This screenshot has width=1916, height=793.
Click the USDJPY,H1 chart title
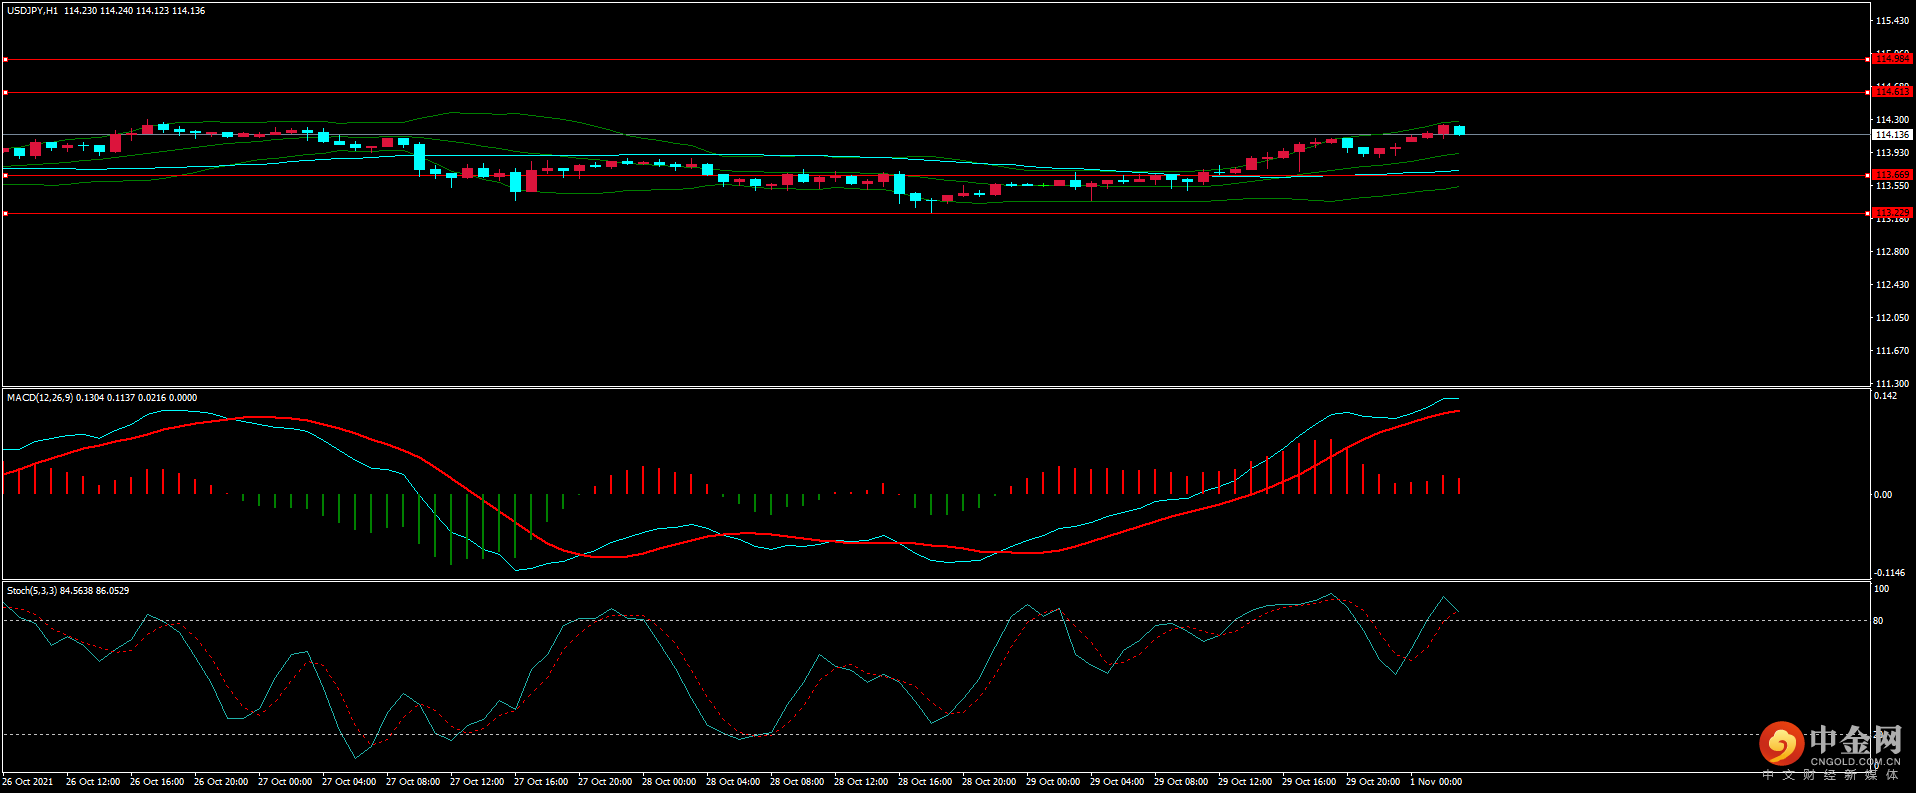click(x=33, y=11)
